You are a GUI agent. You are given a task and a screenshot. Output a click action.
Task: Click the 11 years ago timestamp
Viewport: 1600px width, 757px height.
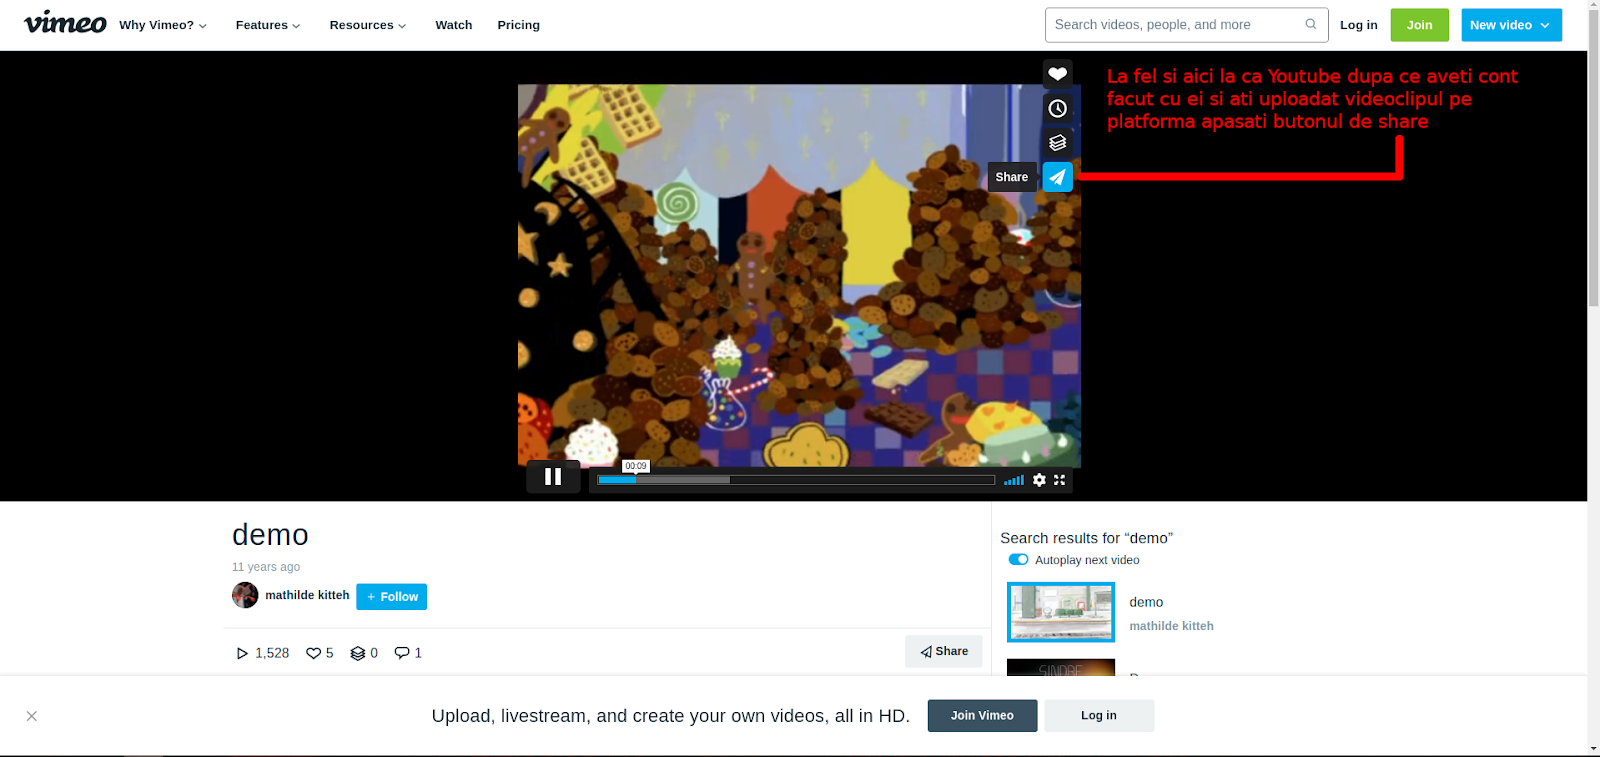pos(266,567)
